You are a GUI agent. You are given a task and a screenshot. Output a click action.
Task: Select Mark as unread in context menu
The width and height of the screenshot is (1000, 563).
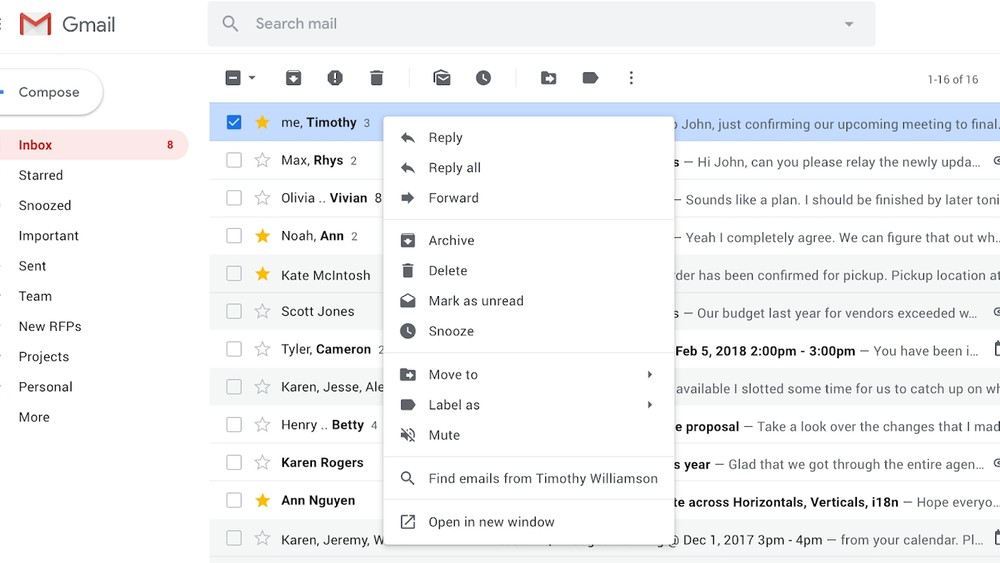(x=475, y=301)
